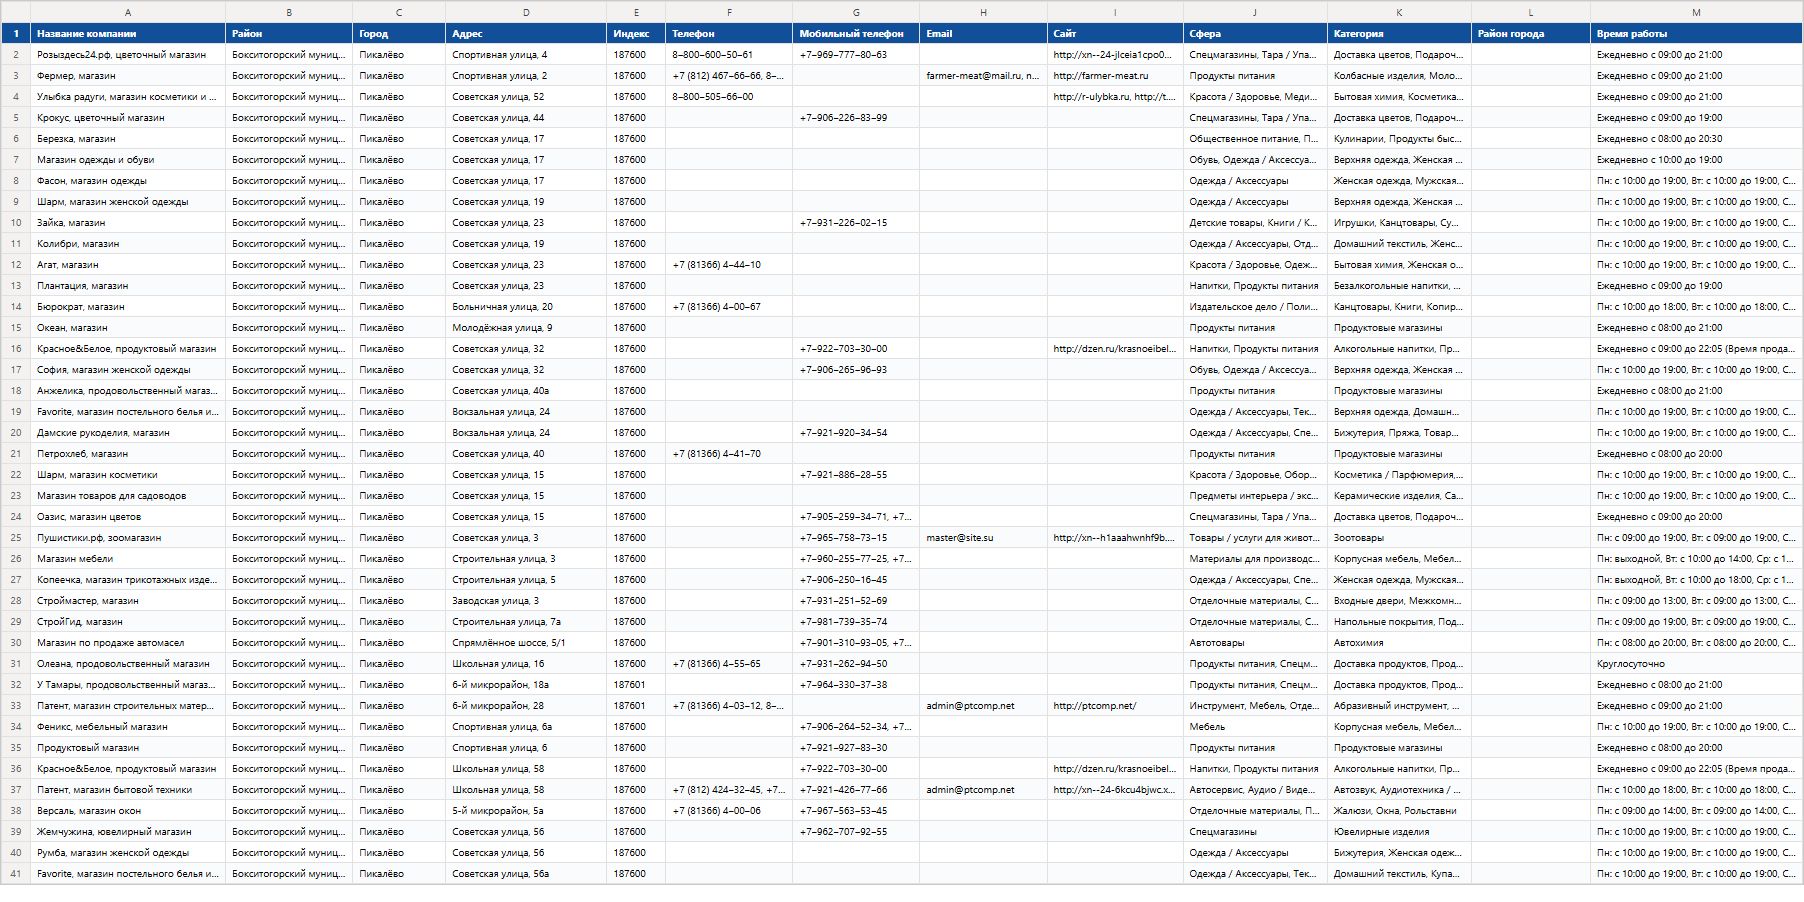This screenshot has height=902, width=1804.
Task: Select row number 10 header
Action: [x=16, y=223]
